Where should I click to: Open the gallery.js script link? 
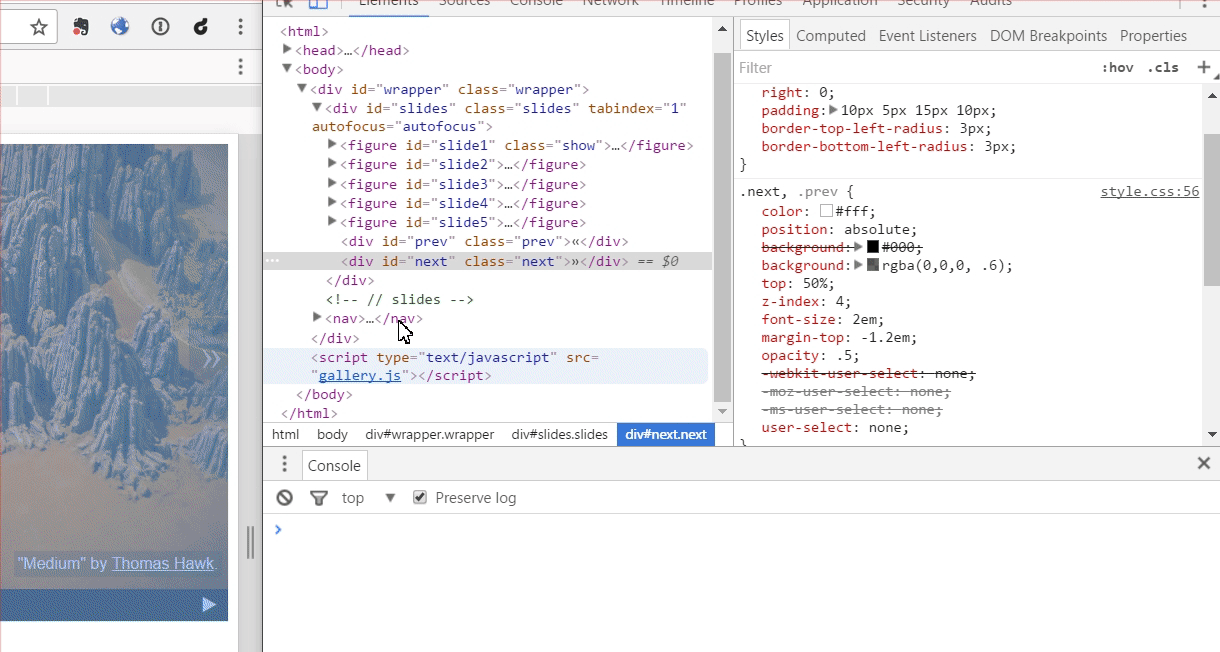pyautogui.click(x=359, y=376)
